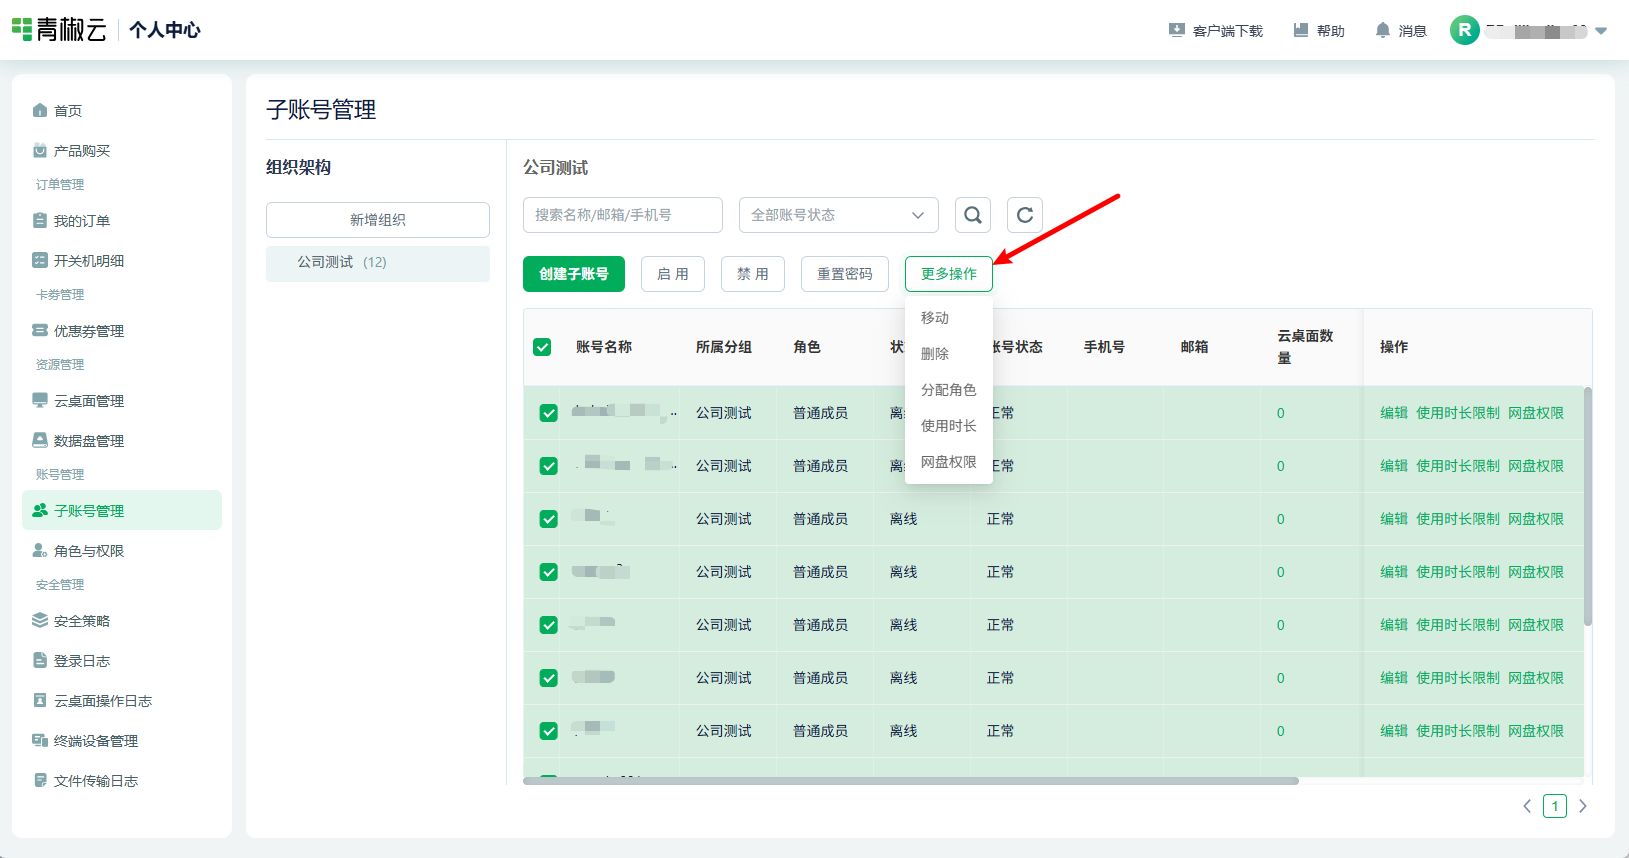The height and width of the screenshot is (858, 1629).
Task: Click the 账号名称 column header
Action: pyautogui.click(x=604, y=347)
